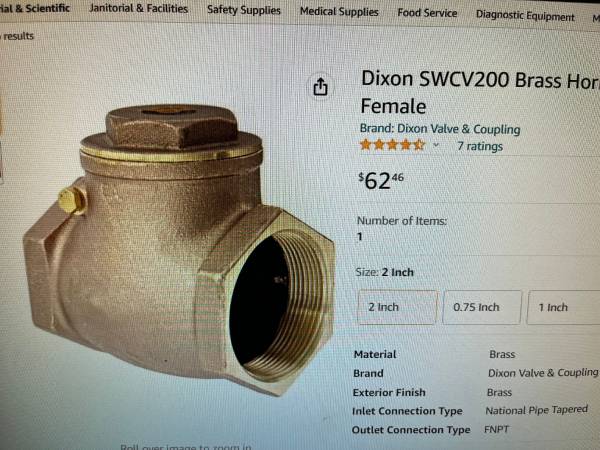Select the 0.75 Inch size option
The width and height of the screenshot is (600, 450).
pos(482,307)
